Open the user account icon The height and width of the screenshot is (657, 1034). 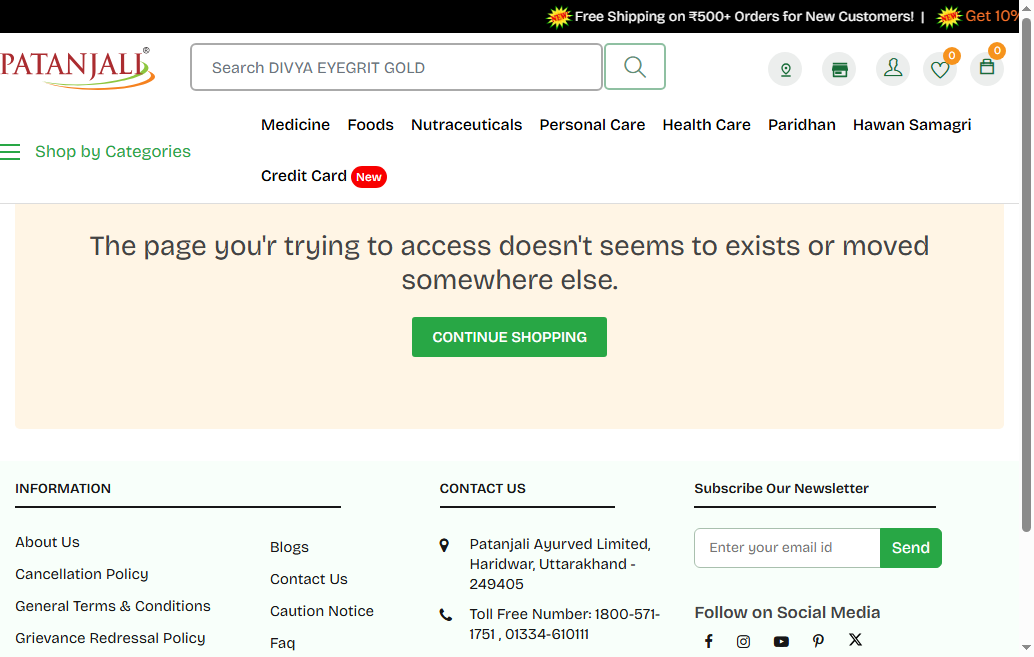(893, 69)
